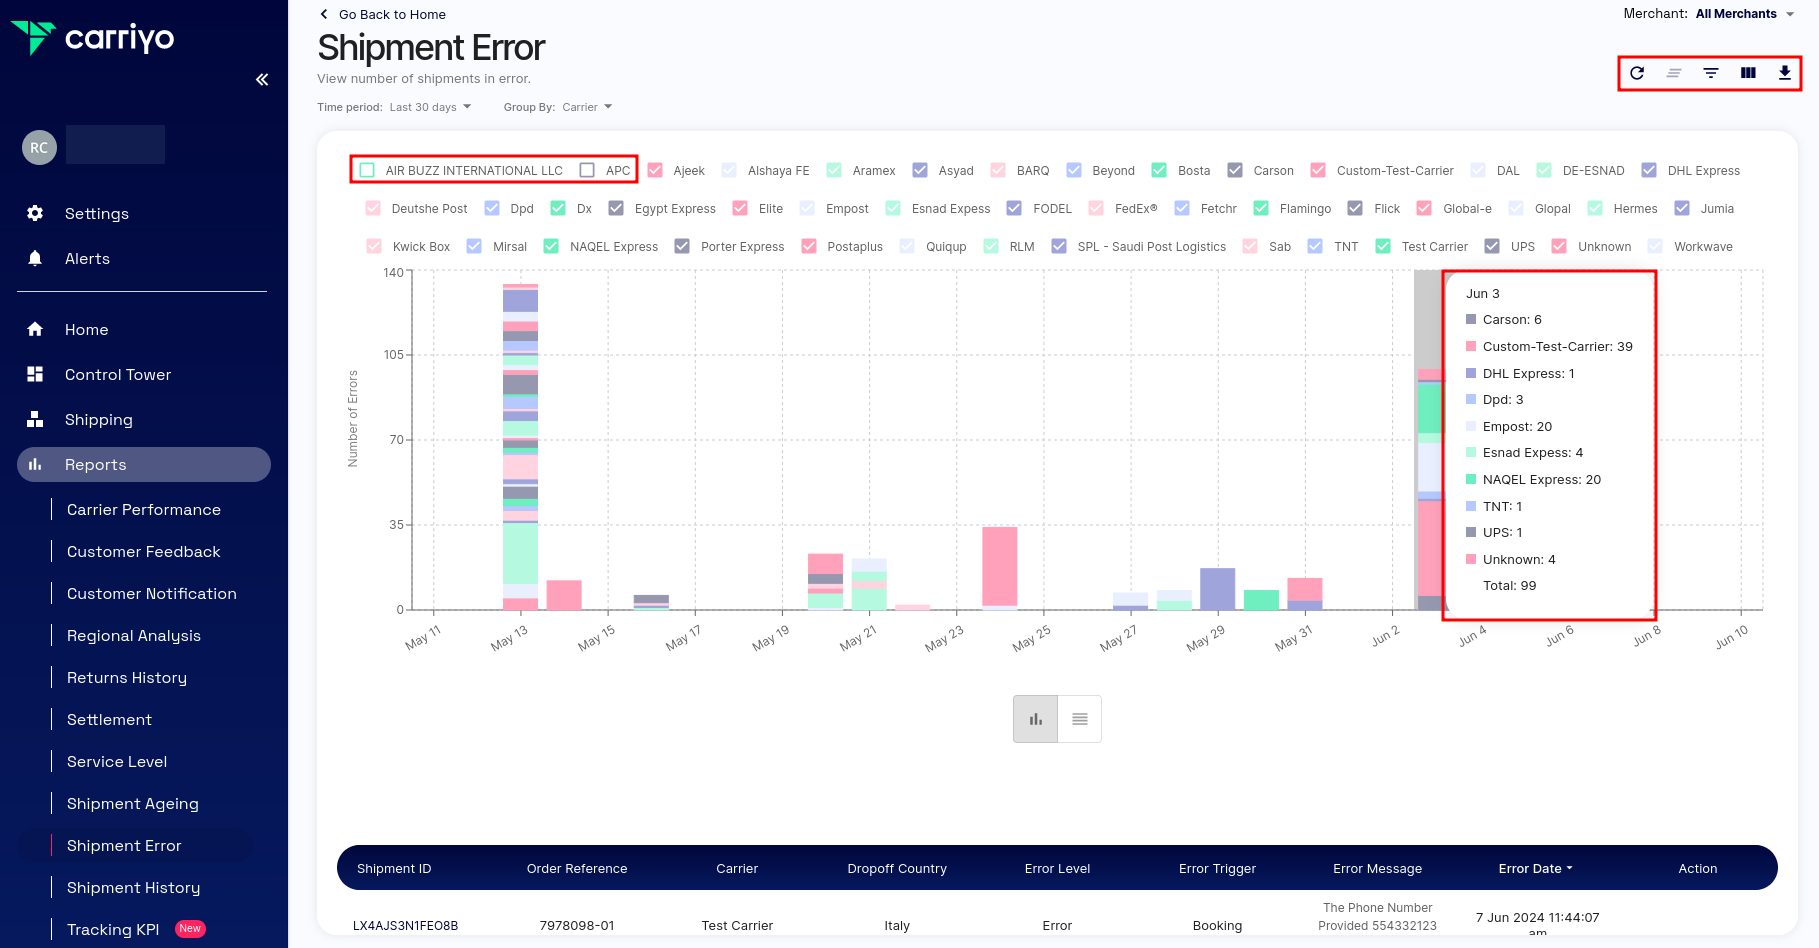The image size is (1819, 948).
Task: Toggle the Egypt Express checkbox
Action: pos(616,208)
